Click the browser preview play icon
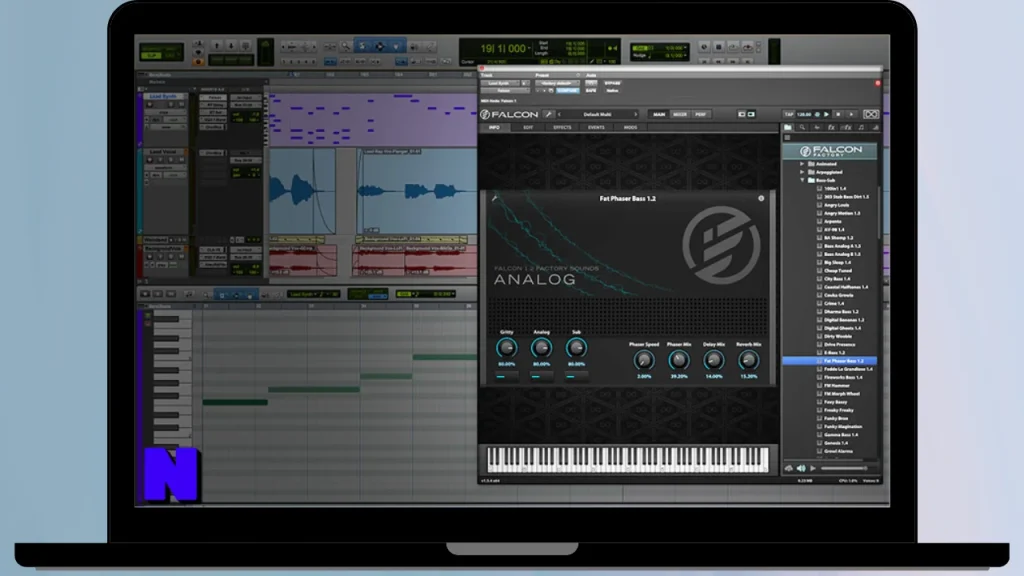1024x576 pixels. [x=813, y=468]
